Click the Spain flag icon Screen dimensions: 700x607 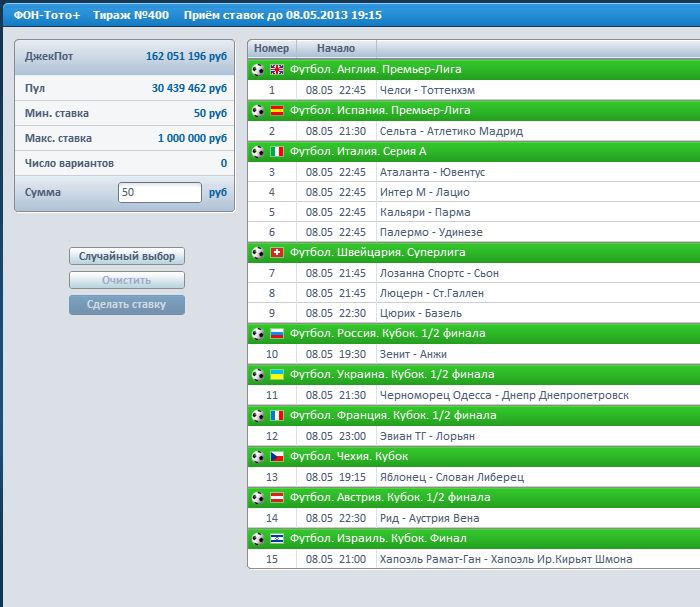tap(277, 111)
